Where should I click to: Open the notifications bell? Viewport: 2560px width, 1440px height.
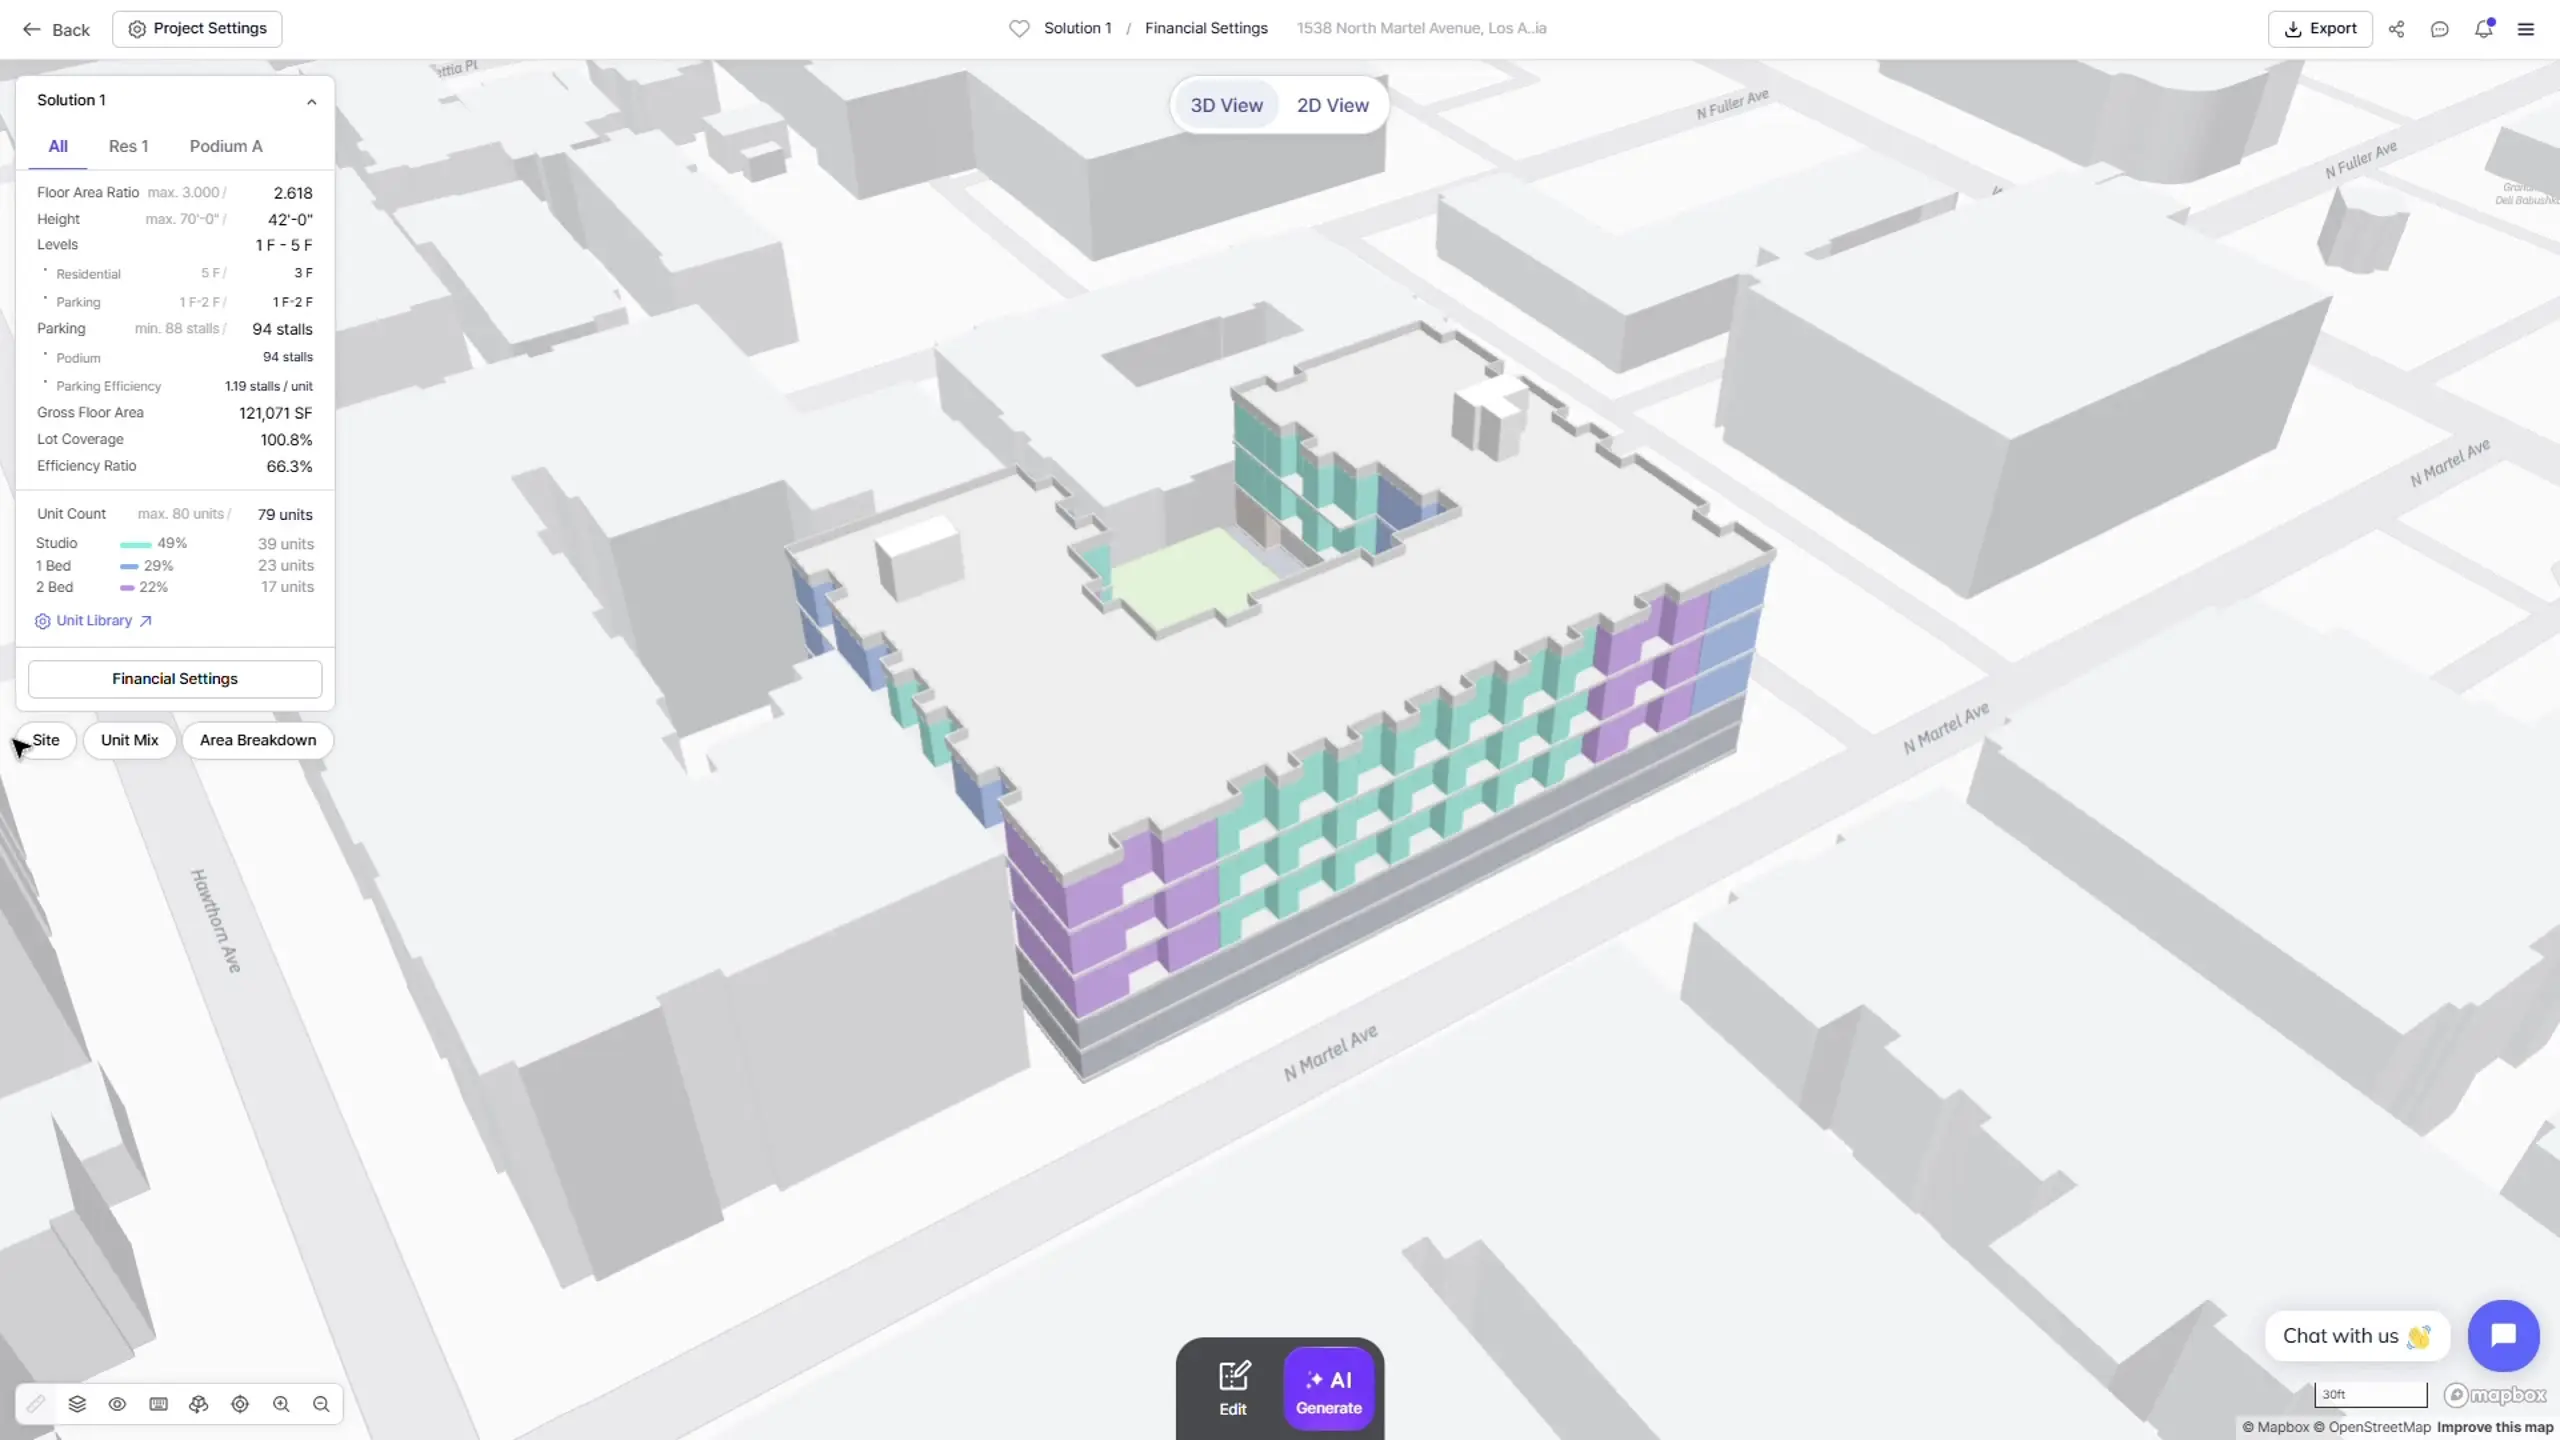[x=2483, y=29]
